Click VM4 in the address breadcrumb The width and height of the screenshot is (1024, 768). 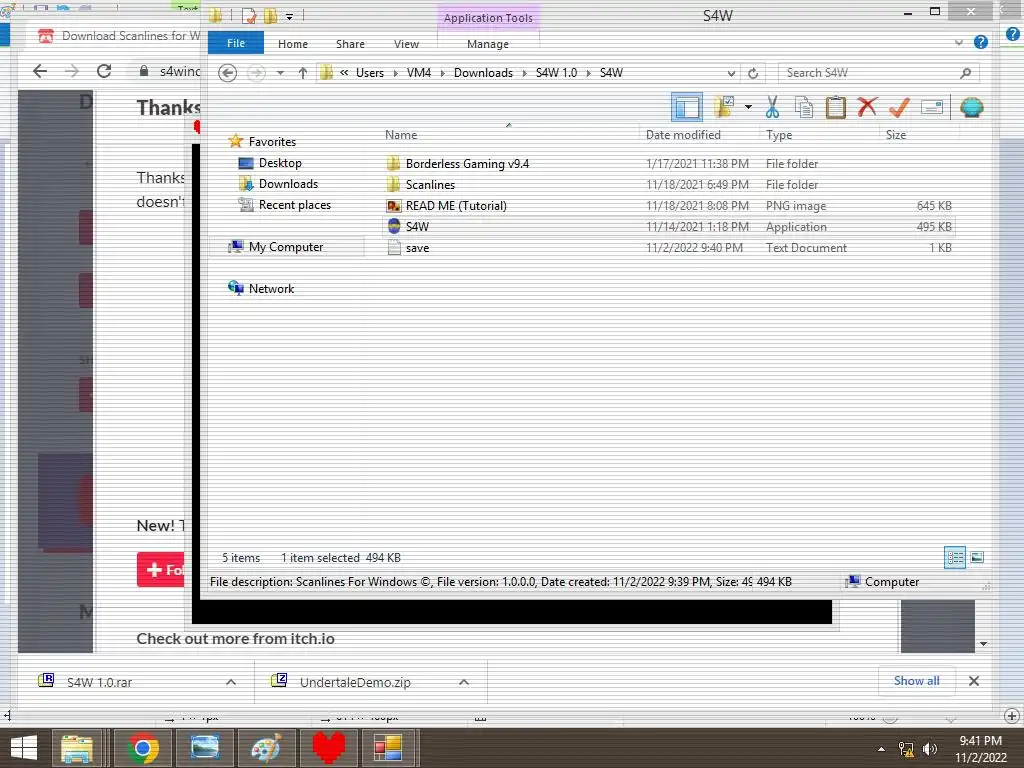[419, 72]
